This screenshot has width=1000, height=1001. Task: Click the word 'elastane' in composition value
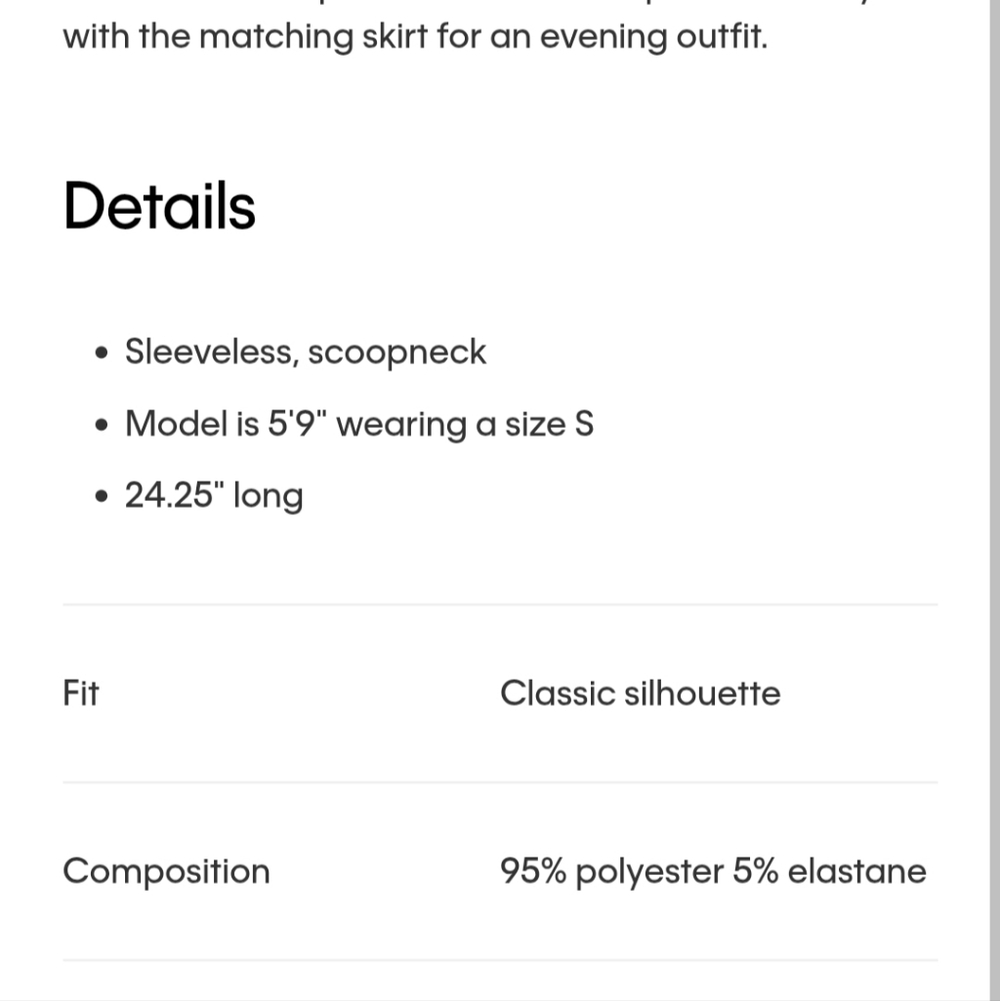click(857, 871)
